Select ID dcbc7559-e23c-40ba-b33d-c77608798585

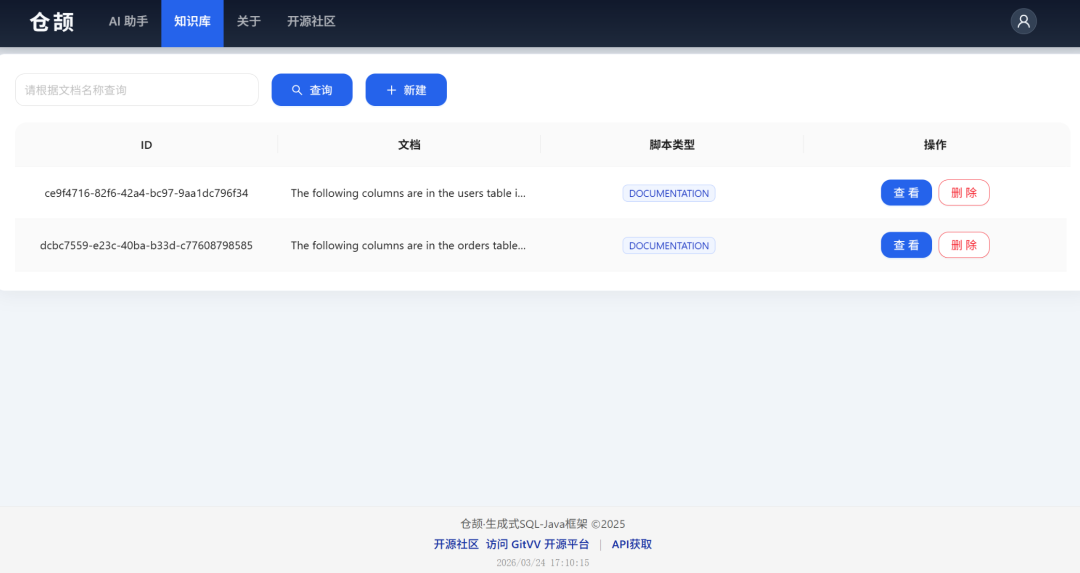coord(146,245)
